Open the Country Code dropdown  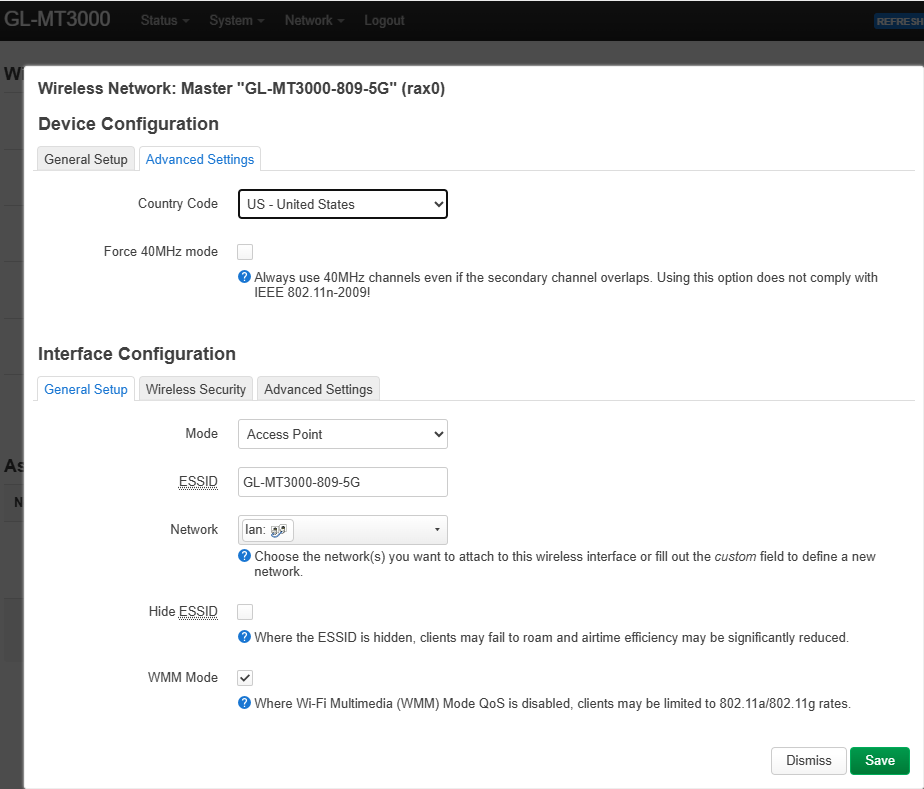pos(342,204)
